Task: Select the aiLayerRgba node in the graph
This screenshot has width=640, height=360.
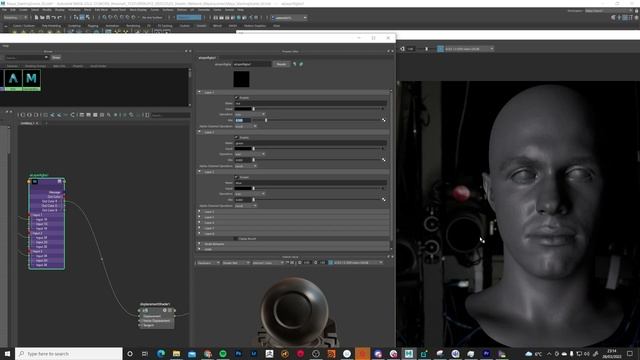Action: click(47, 224)
